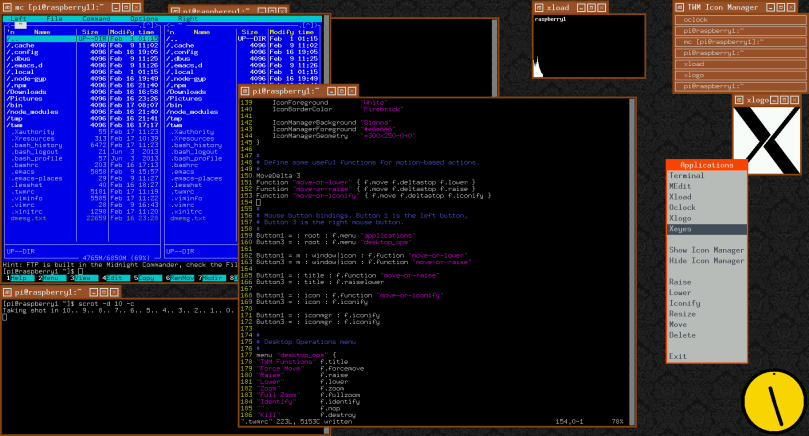The width and height of the screenshot is (809, 436).
Task: Select oclock entry in TWM Icon Manager
Action: pyautogui.click(x=740, y=20)
